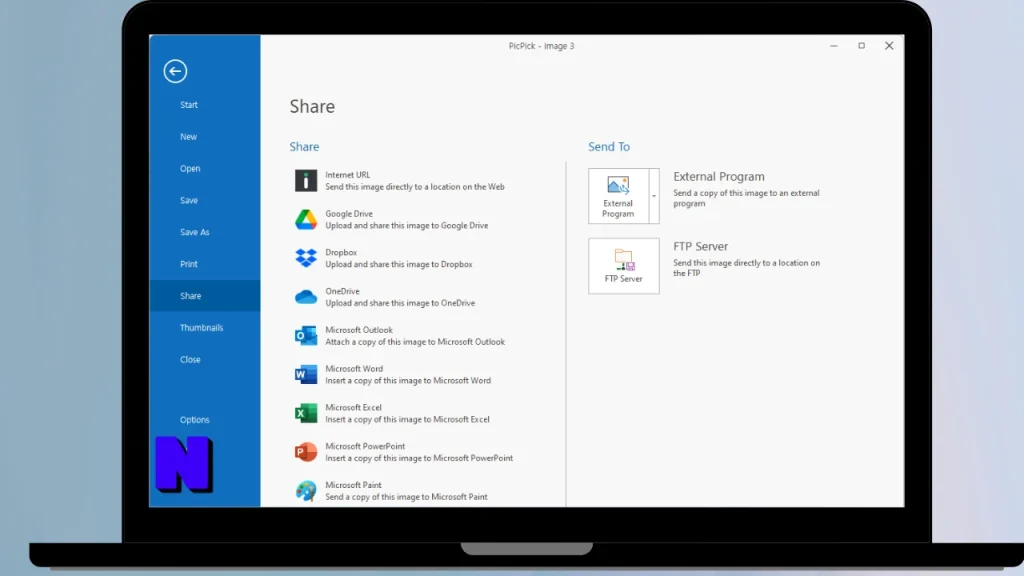
Task: Select New in the sidebar
Action: 188,136
